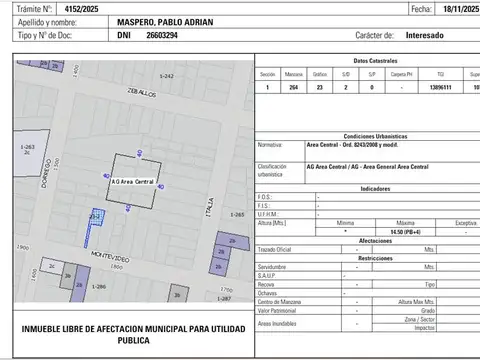Image resolution: width=480 pixels, height=360 pixels.
Task: Select the ITALIA street label
Action: (210, 207)
